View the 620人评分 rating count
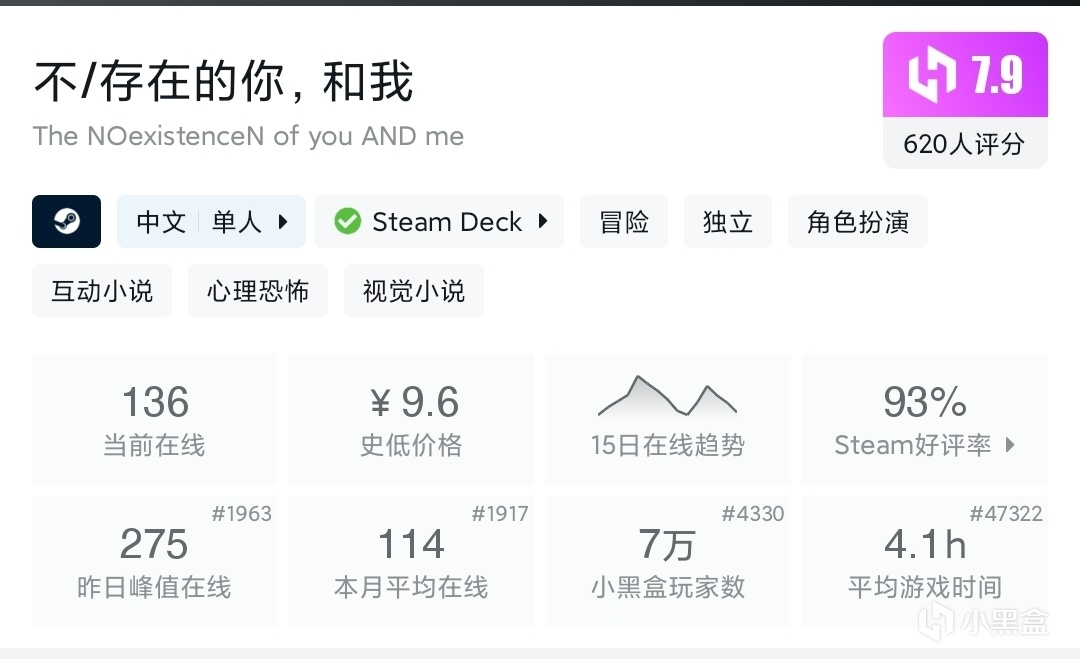Screen dimensions: 1080x659 point(964,144)
